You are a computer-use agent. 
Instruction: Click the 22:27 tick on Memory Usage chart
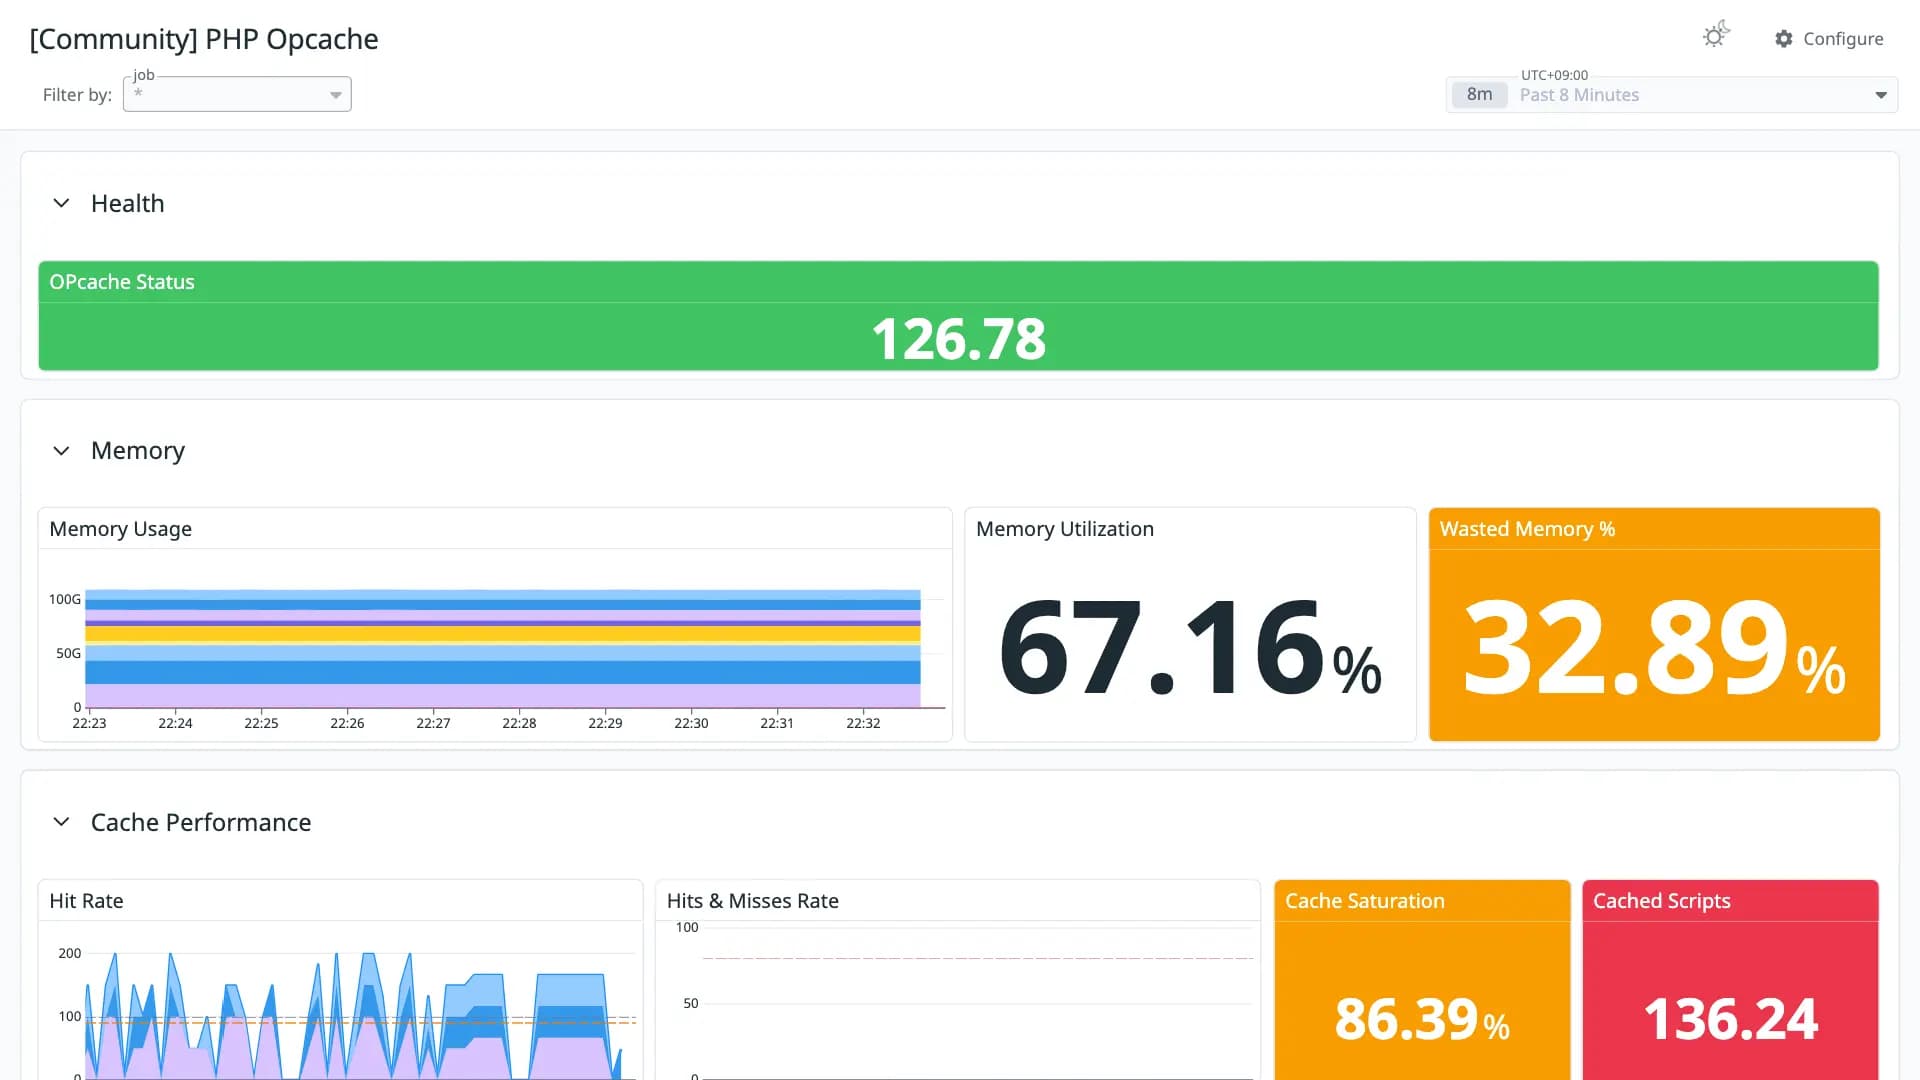(433, 723)
